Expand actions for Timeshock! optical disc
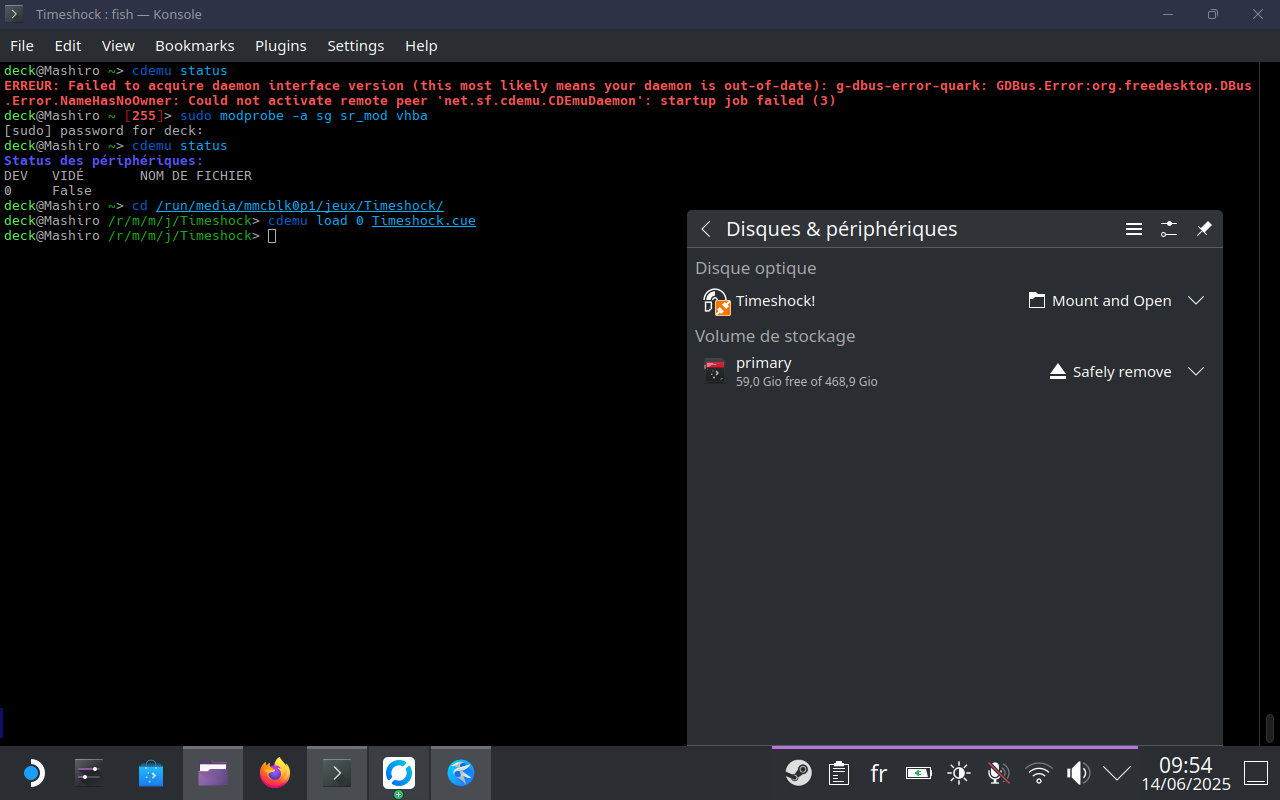Screen dimensions: 1280x800 pyautogui.click(x=1196, y=301)
